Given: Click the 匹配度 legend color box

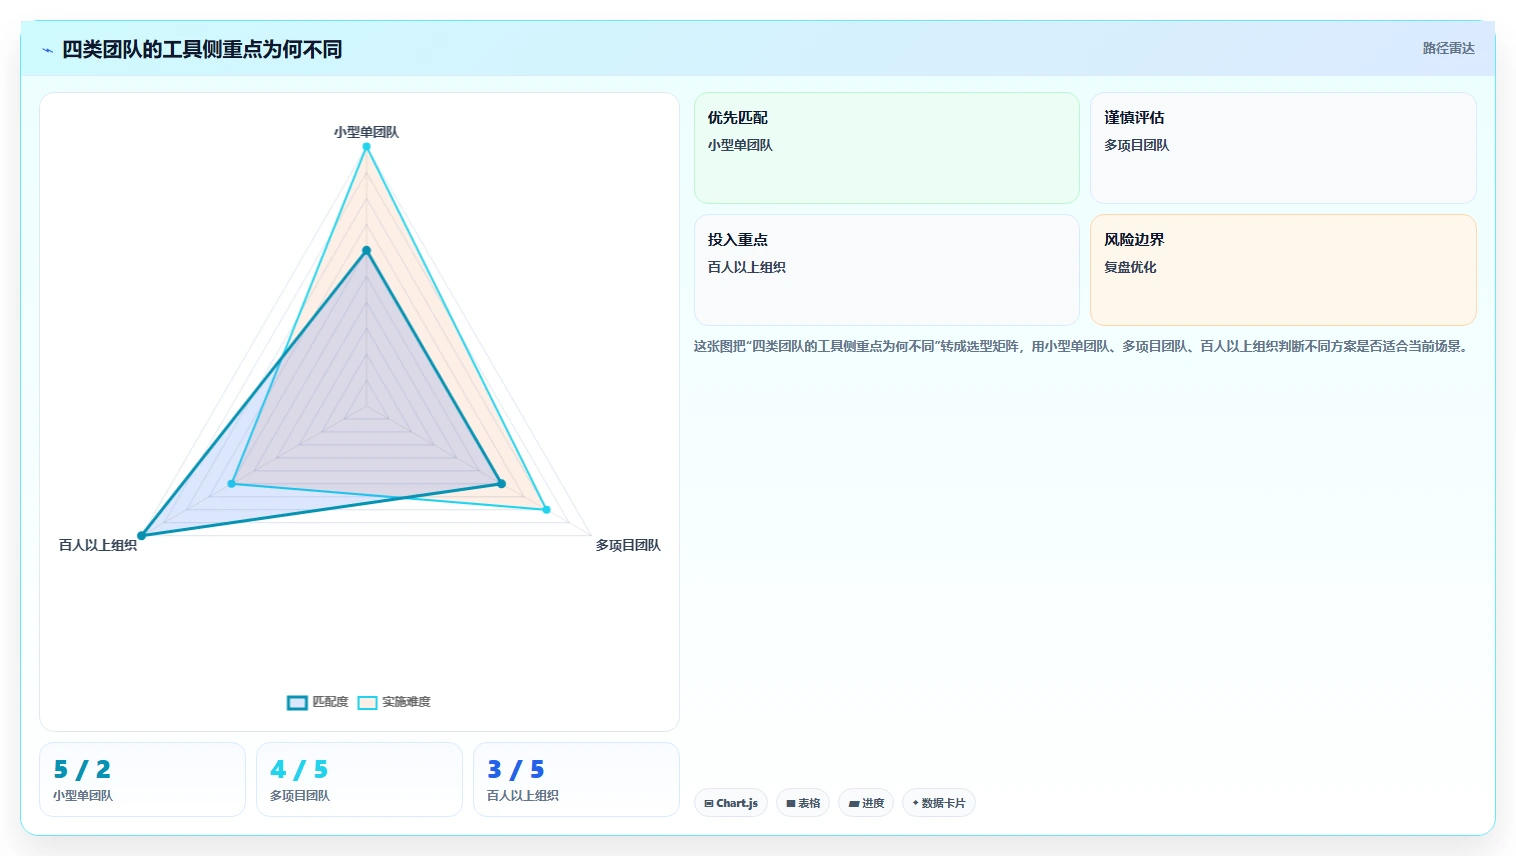Looking at the screenshot, I should tap(297, 703).
